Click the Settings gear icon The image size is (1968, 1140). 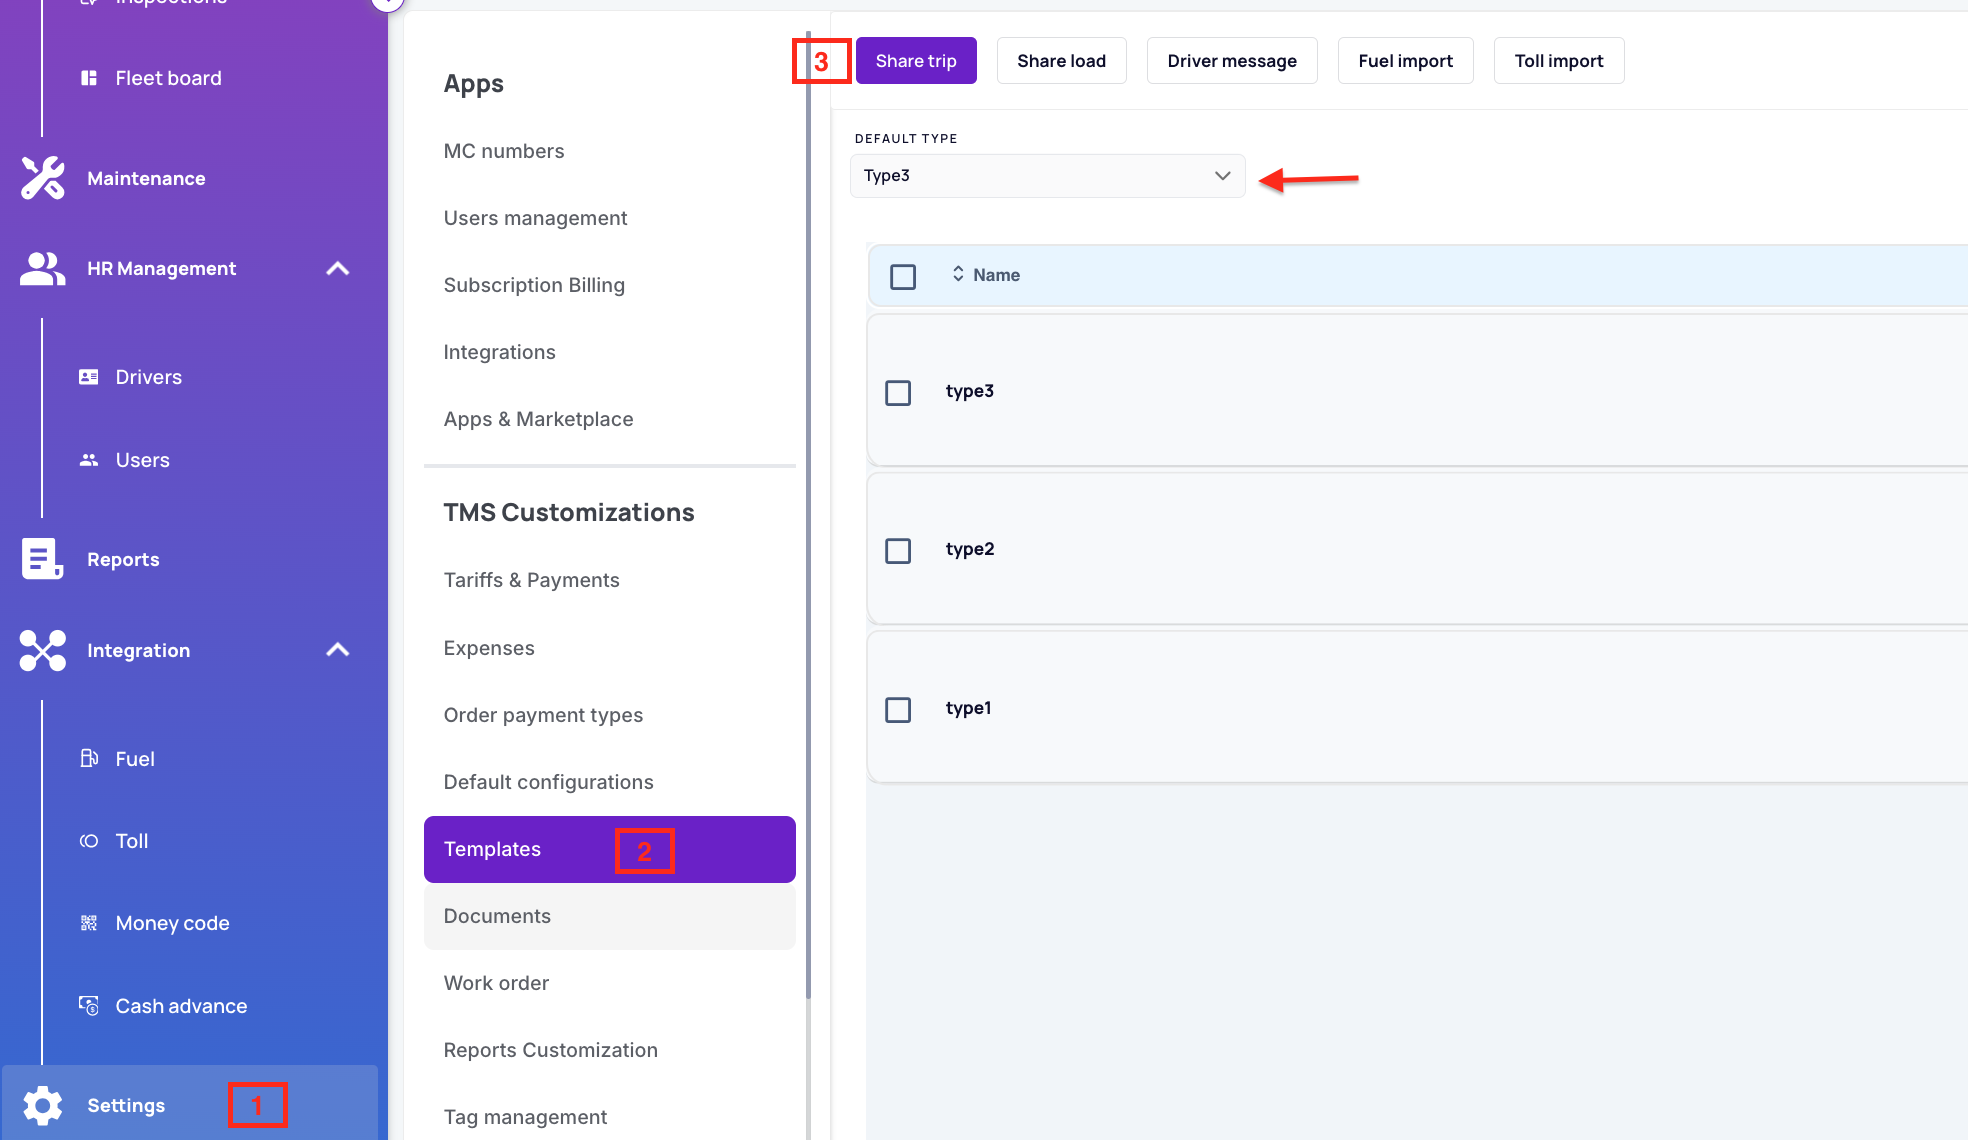(x=43, y=1105)
